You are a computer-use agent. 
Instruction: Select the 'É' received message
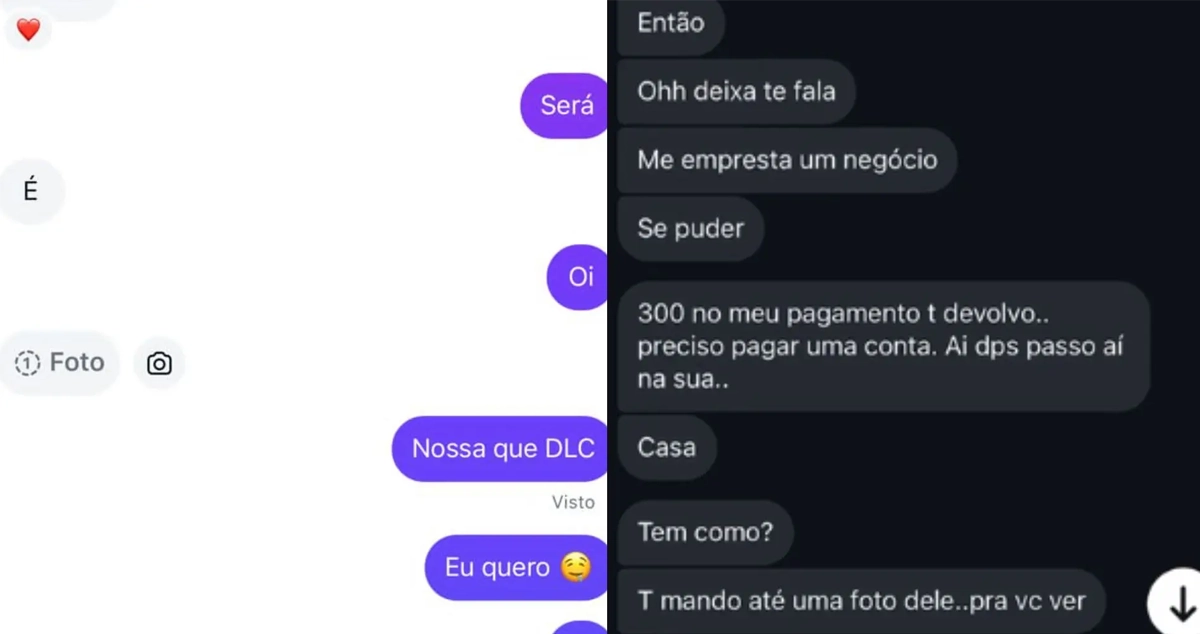(x=31, y=191)
